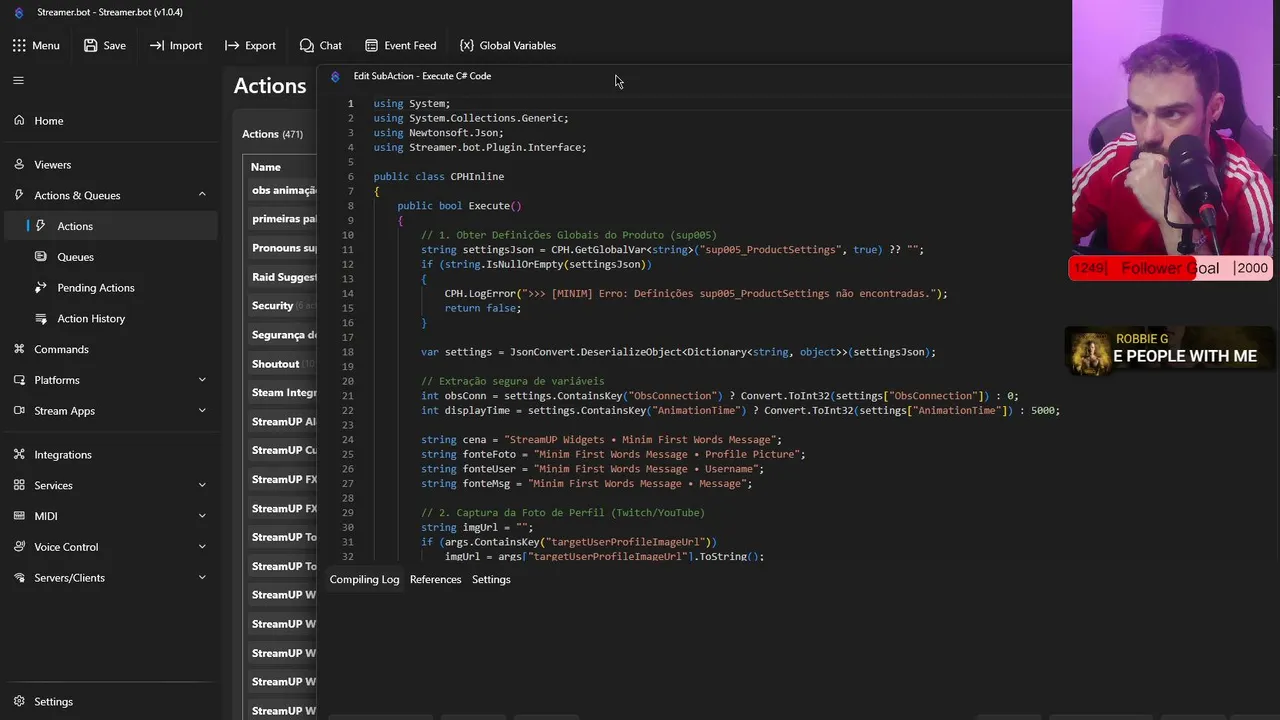The height and width of the screenshot is (720, 1280).
Task: Select the 'Raid Suggest' action group
Action: pos(284,277)
